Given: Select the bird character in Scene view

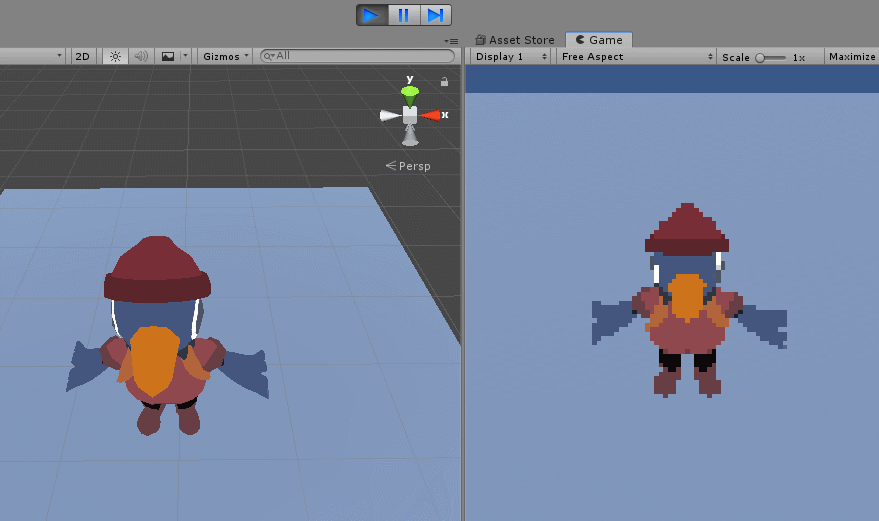Looking at the screenshot, I should pyautogui.click(x=166, y=336).
